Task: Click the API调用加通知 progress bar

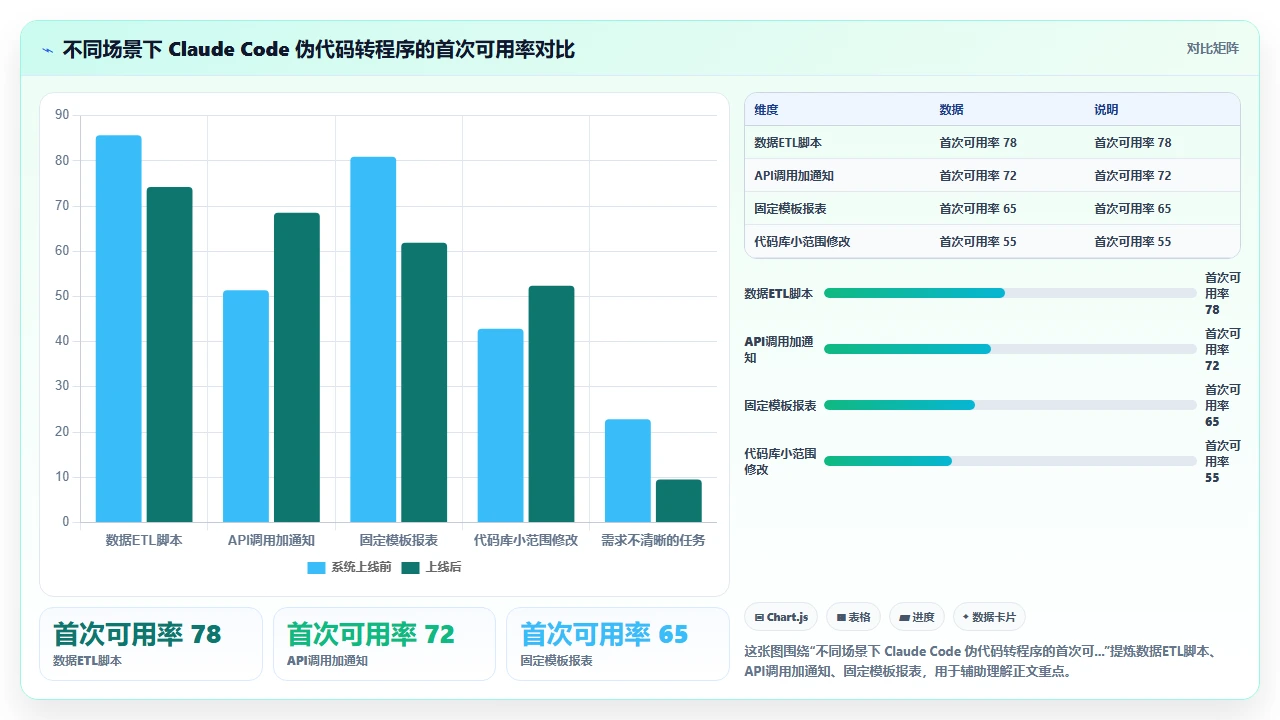Action: click(1010, 349)
